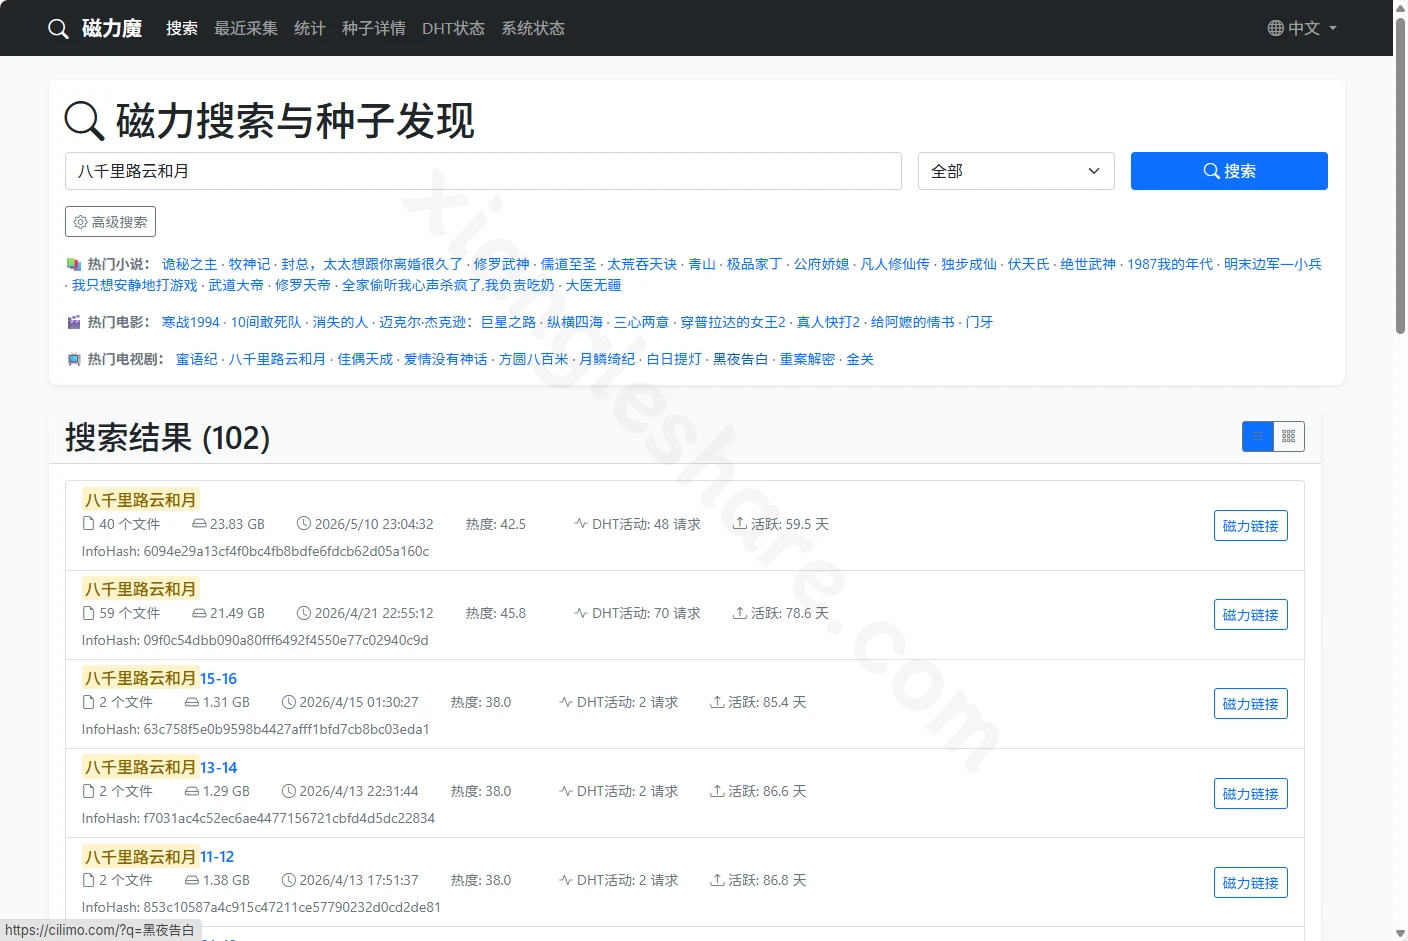
Task: Open the 搜索 nav tab
Action: [182, 28]
